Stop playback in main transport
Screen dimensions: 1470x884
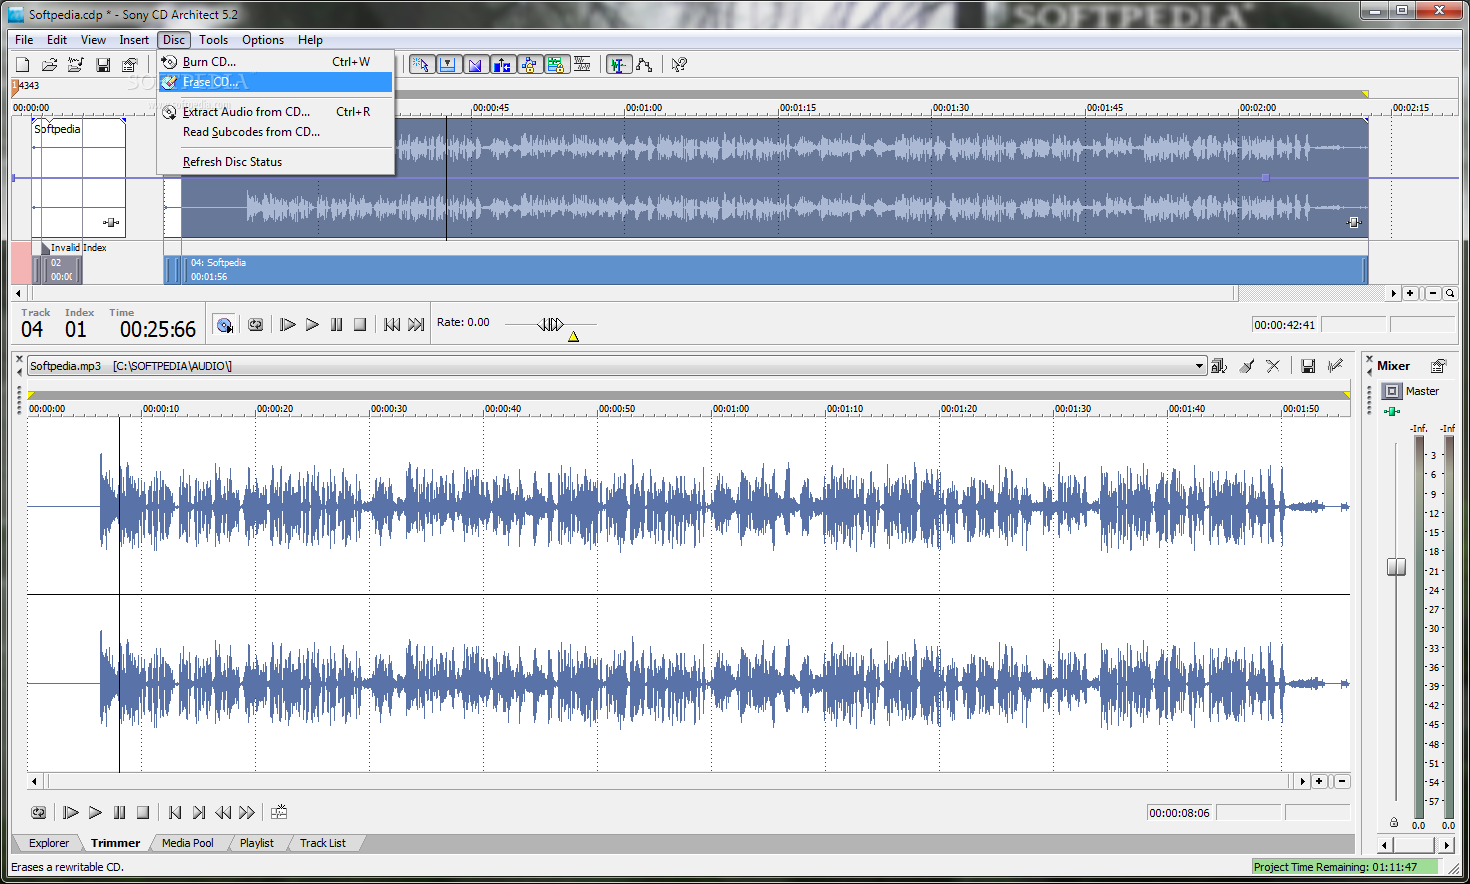pos(360,325)
